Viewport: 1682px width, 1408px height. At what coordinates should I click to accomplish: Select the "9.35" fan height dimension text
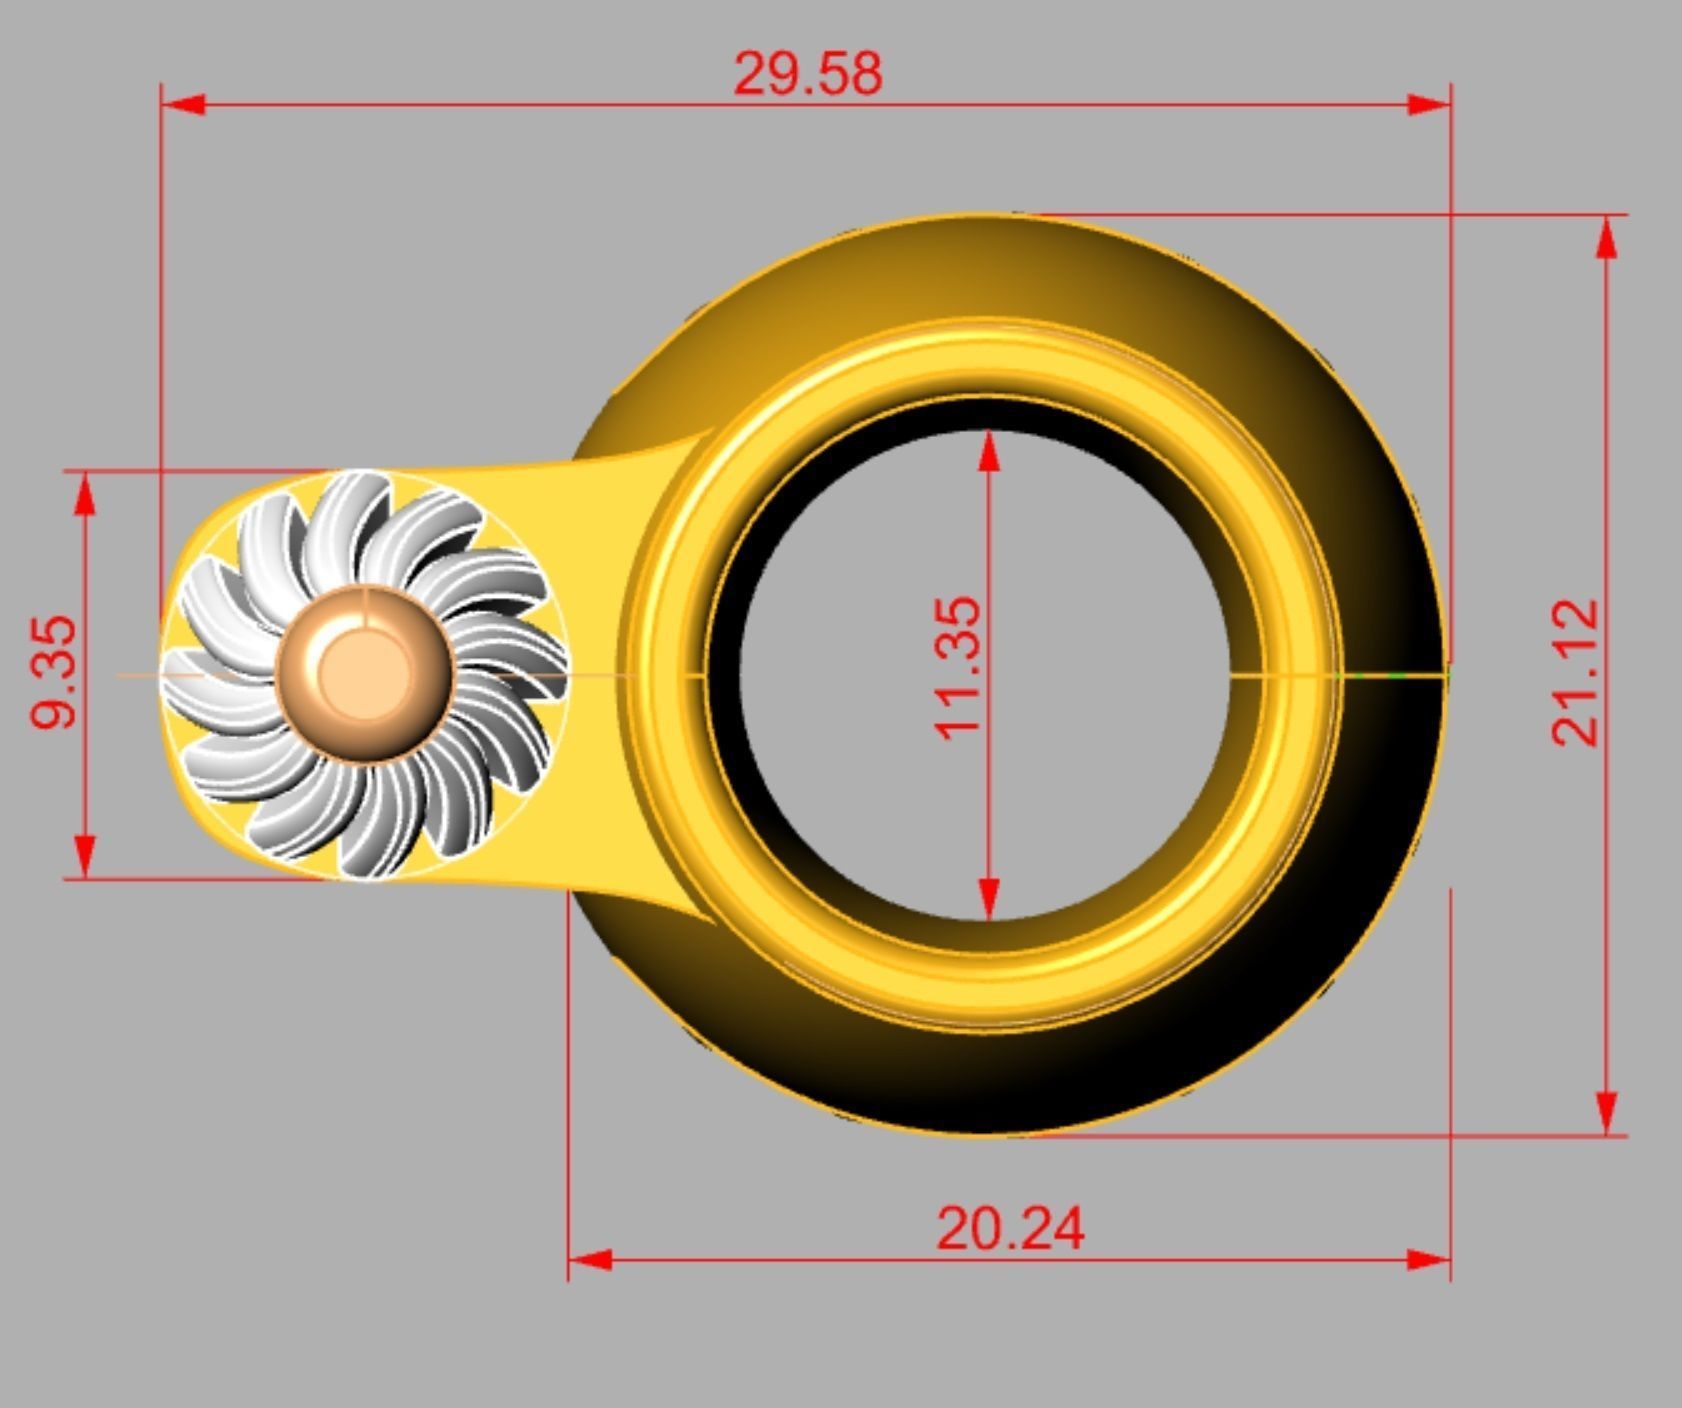pos(53,672)
